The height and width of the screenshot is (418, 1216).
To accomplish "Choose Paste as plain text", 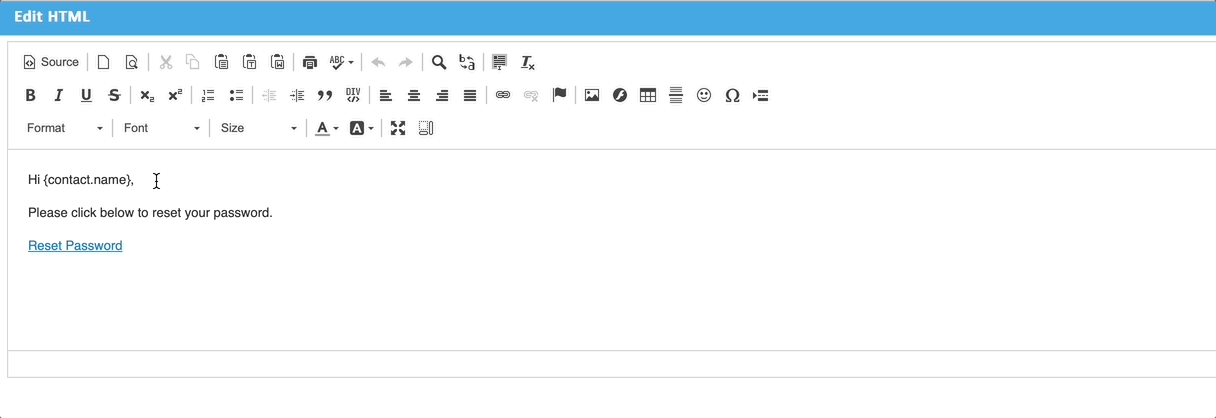I will pyautogui.click(x=250, y=62).
